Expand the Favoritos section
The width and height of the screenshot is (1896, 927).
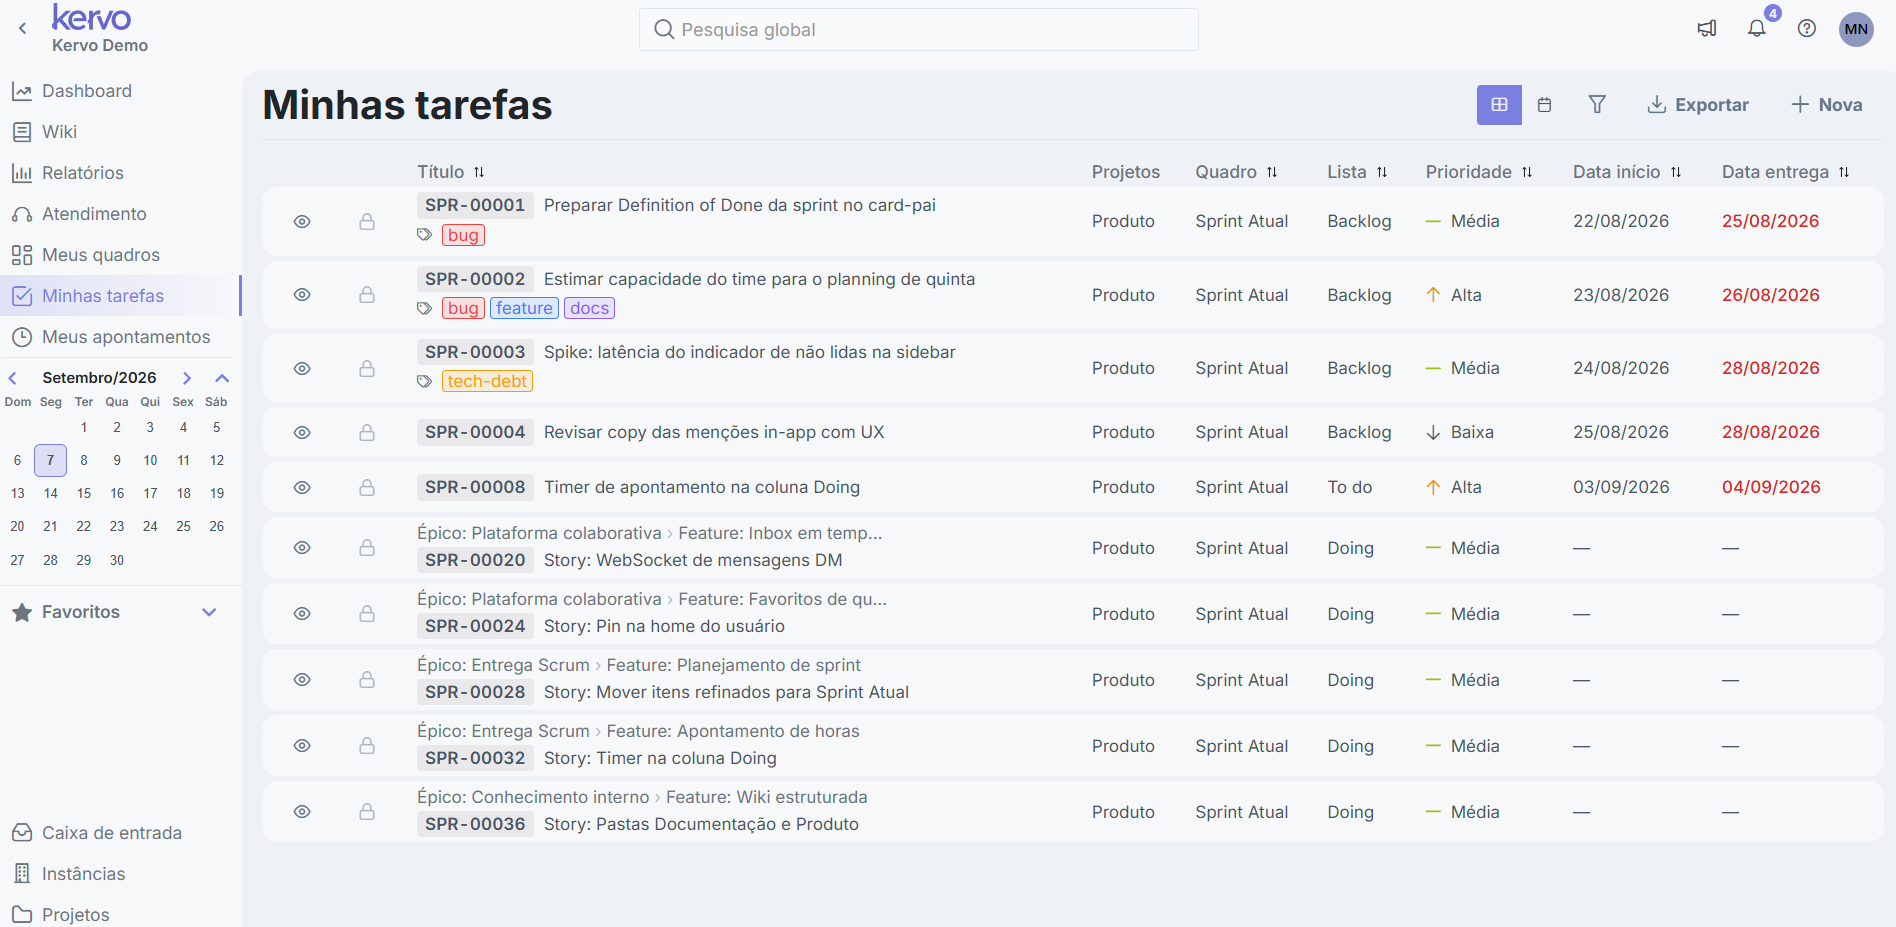pyautogui.click(x=209, y=612)
